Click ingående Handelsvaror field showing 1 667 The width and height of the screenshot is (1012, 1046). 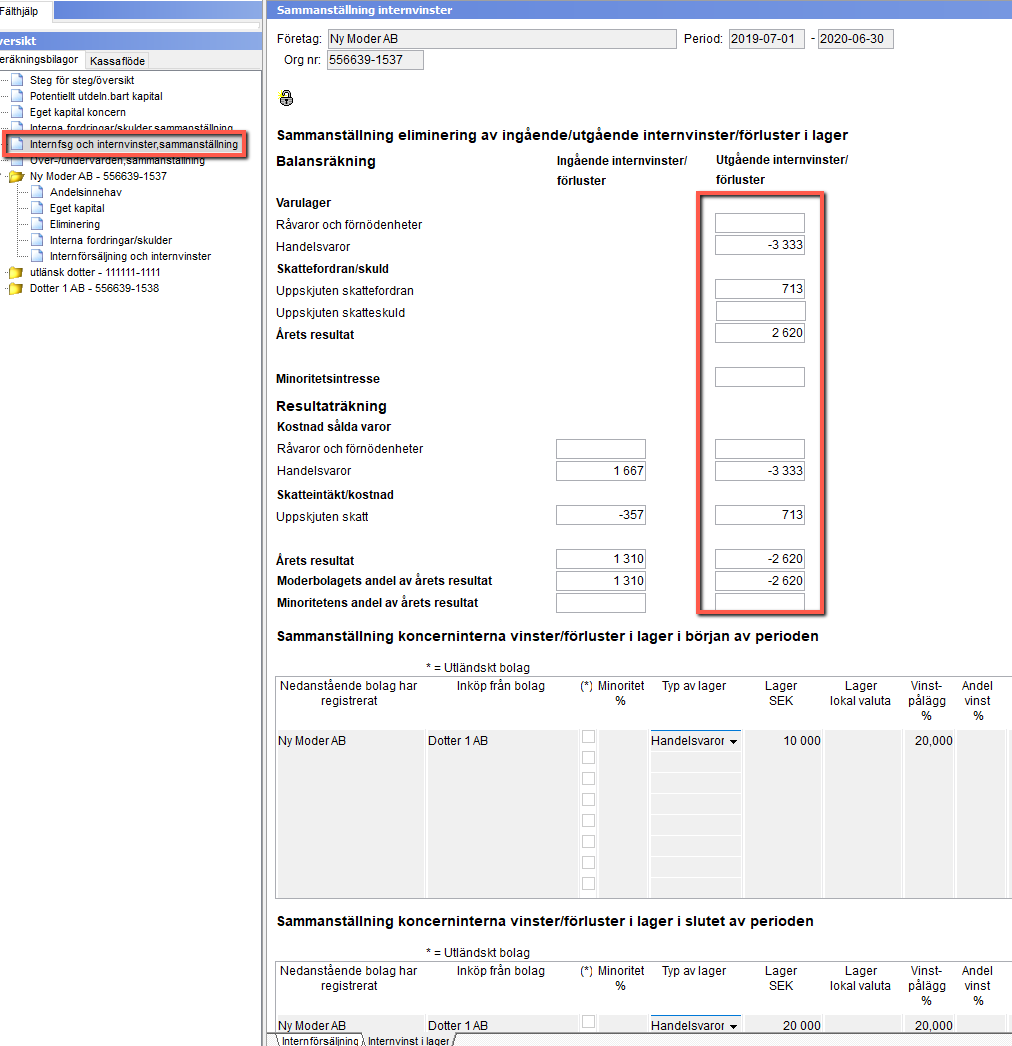(601, 471)
